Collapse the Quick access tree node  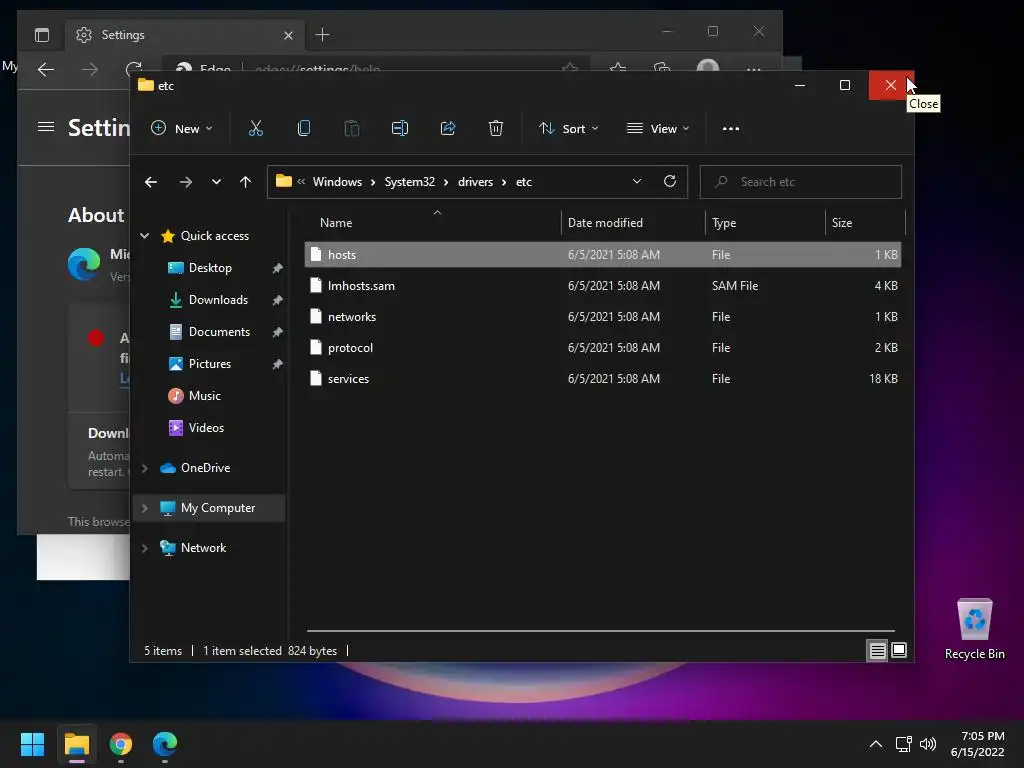tap(144, 236)
